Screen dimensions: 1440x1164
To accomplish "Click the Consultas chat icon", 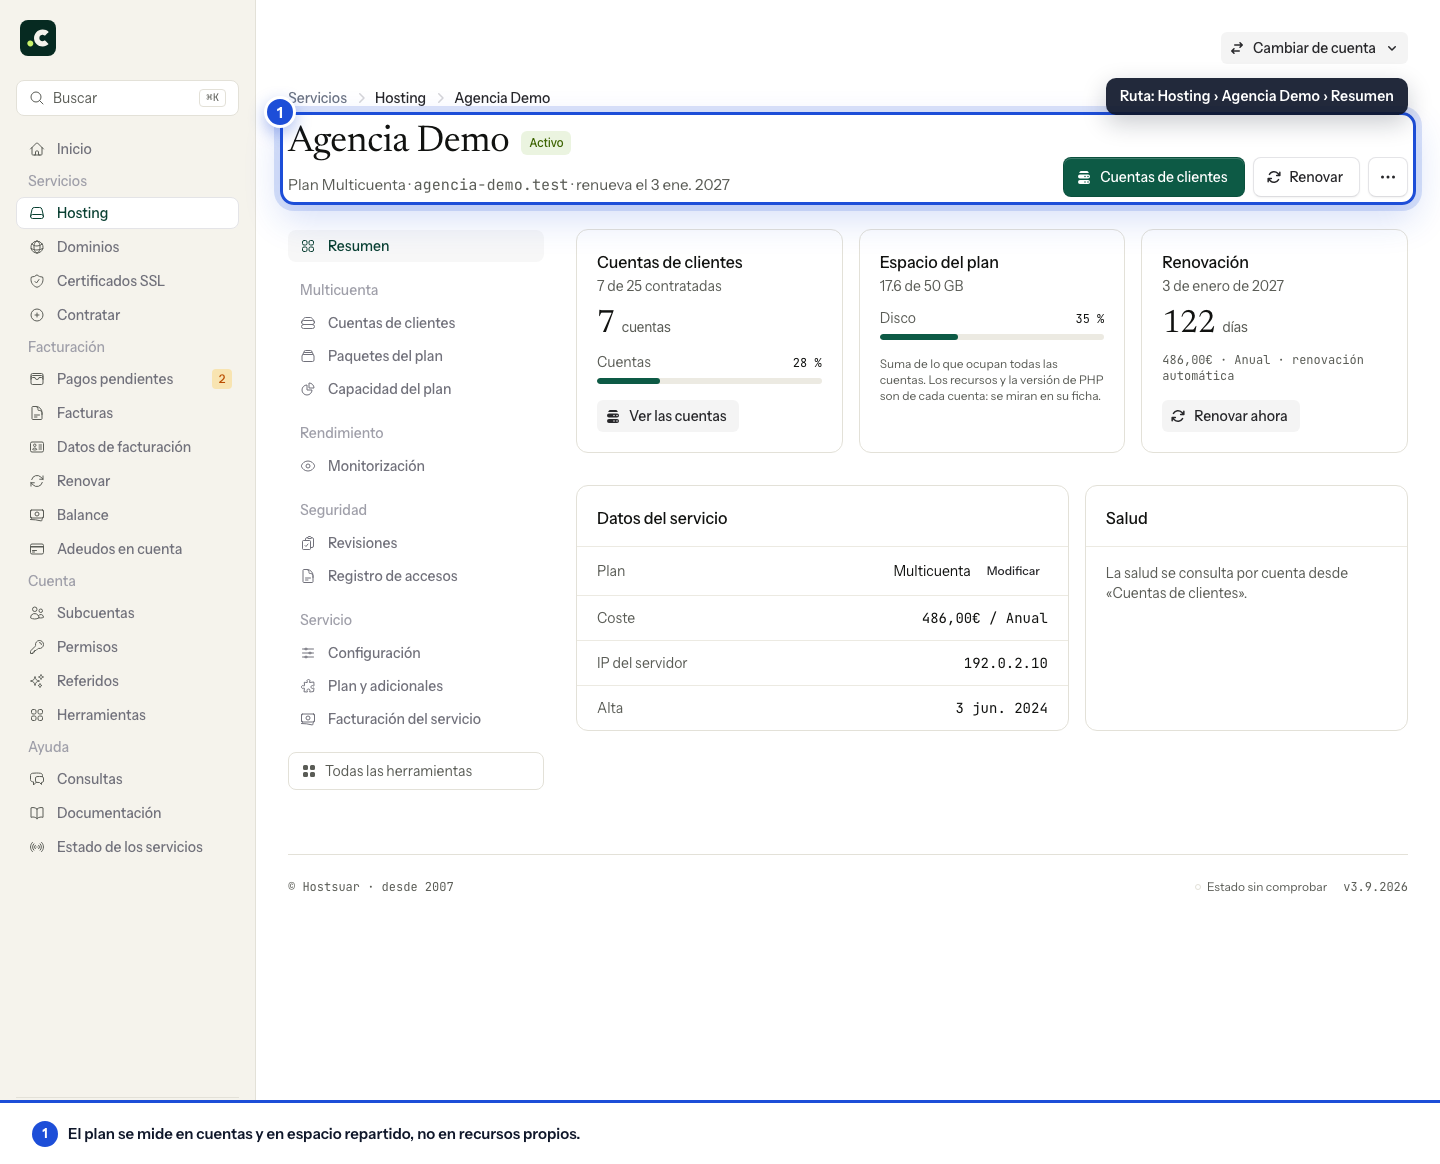I will click(x=37, y=779).
